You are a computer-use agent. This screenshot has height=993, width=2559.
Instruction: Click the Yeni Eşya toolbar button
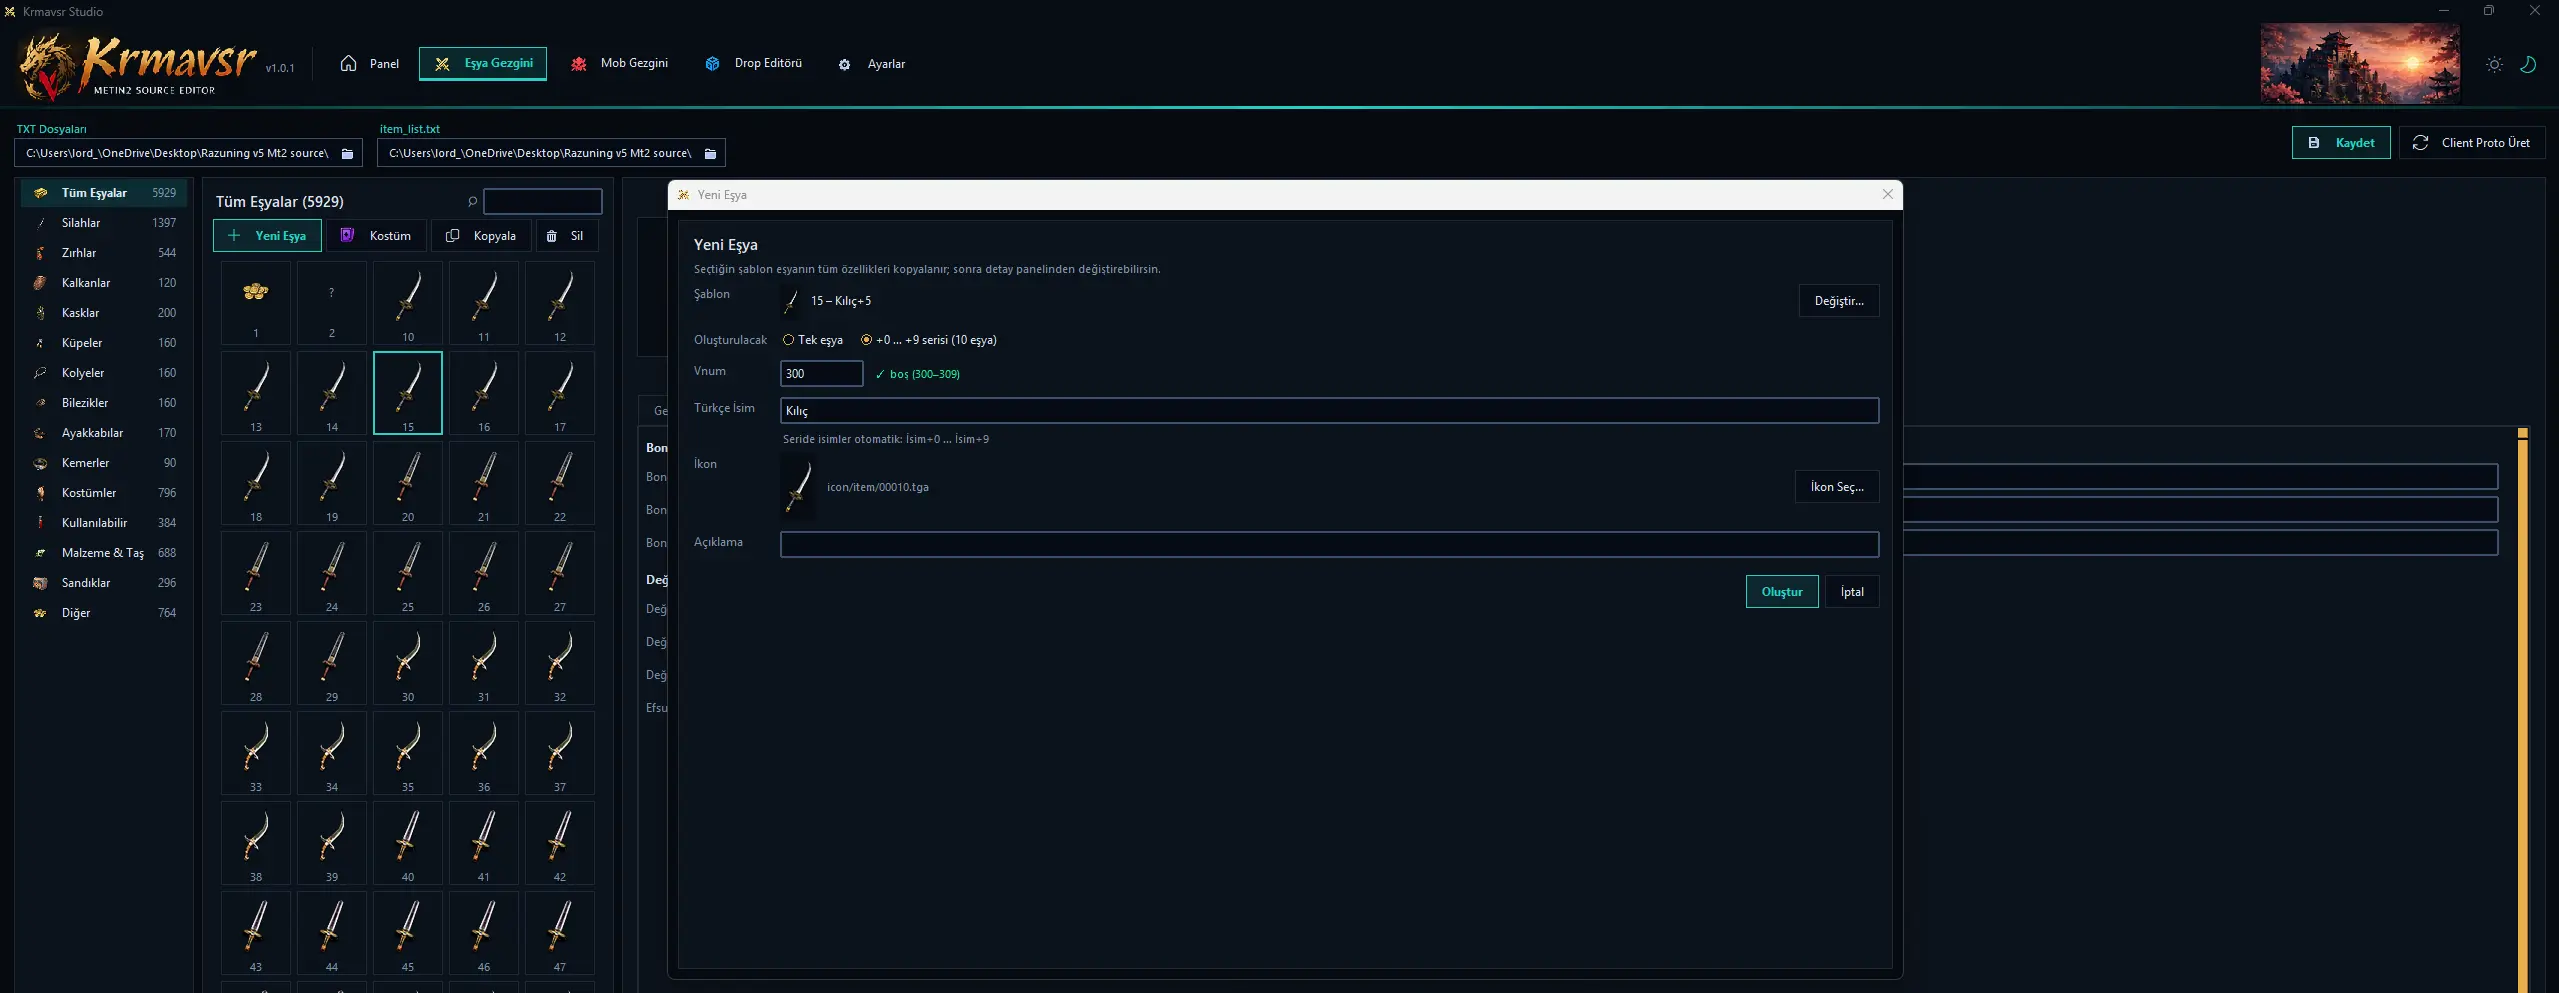267,236
